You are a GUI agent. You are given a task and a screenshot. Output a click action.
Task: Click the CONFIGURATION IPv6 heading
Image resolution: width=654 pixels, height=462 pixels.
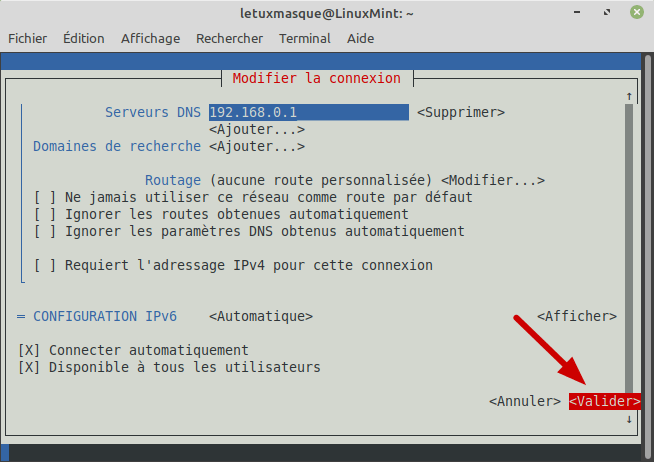point(105,316)
